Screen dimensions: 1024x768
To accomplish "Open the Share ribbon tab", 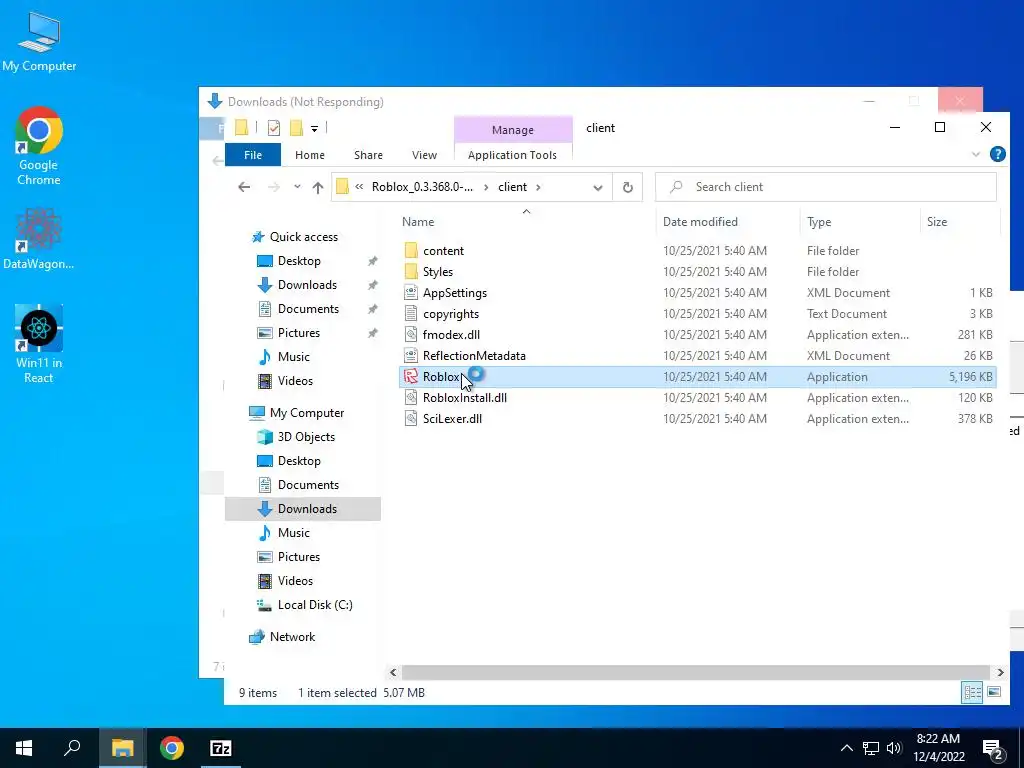I will coord(368,155).
